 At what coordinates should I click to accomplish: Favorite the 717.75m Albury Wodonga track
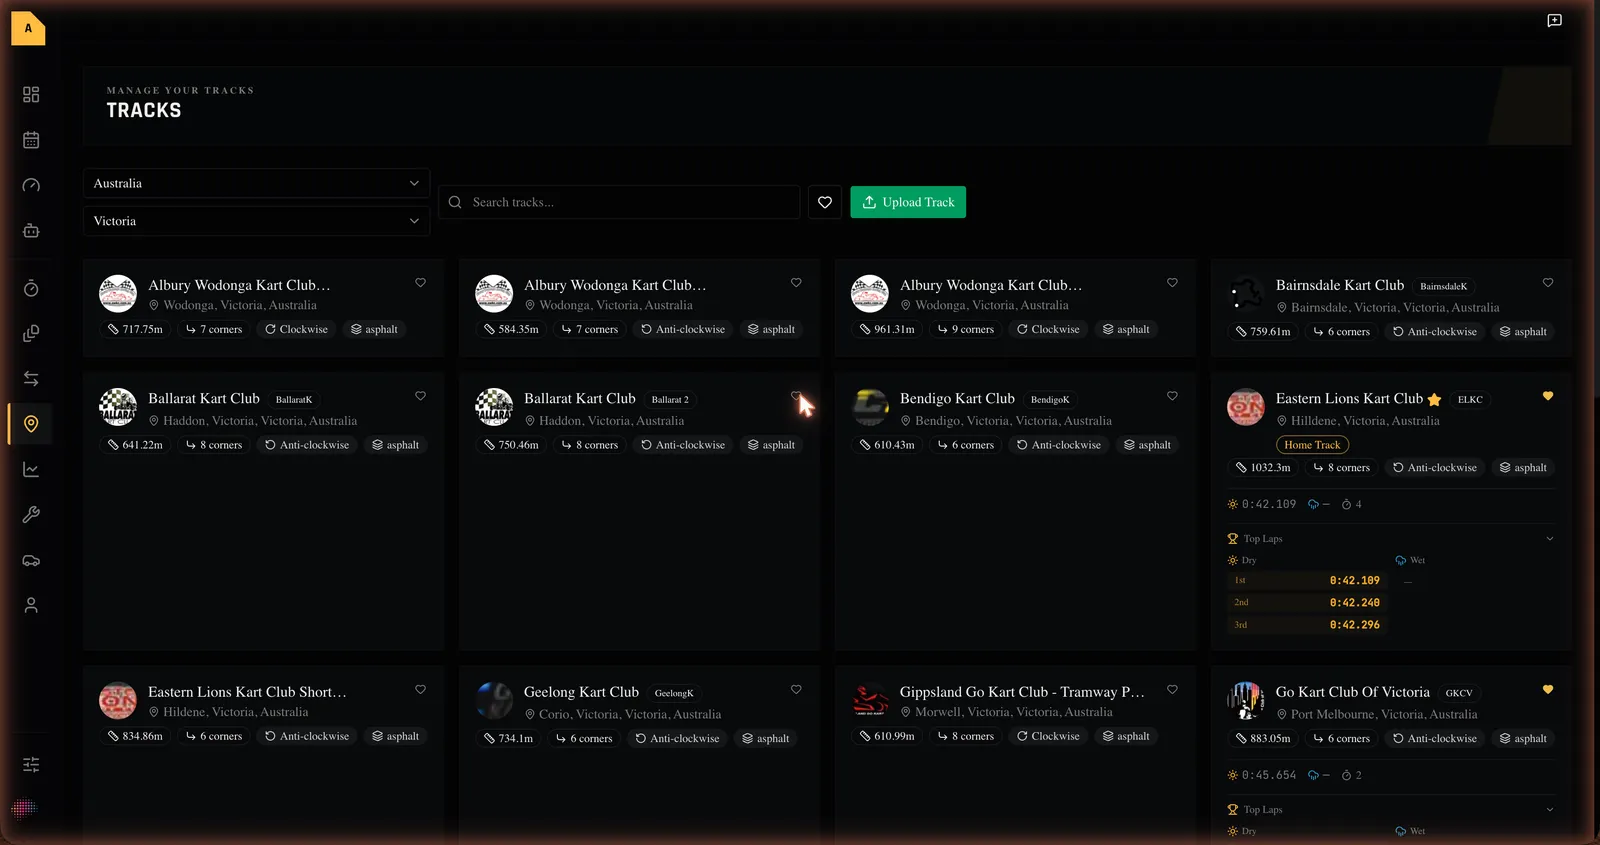coord(420,283)
